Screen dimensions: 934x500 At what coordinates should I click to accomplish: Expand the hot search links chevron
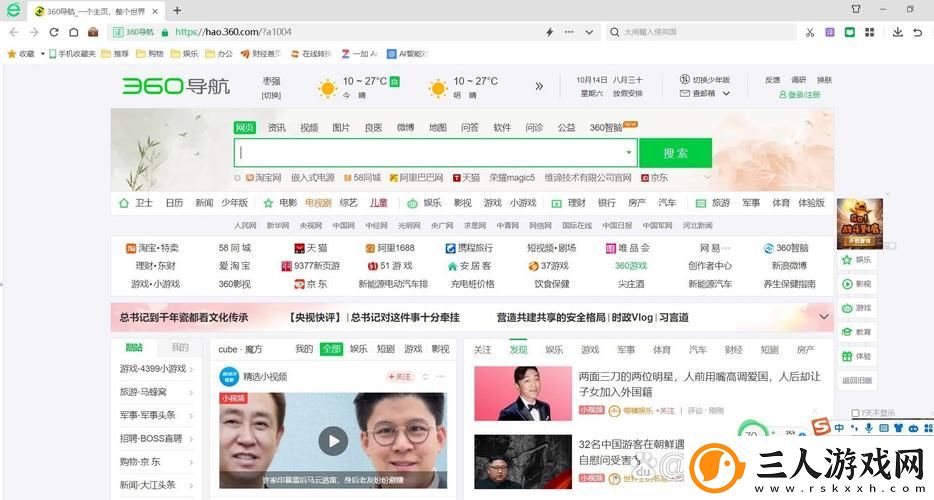tap(707, 178)
